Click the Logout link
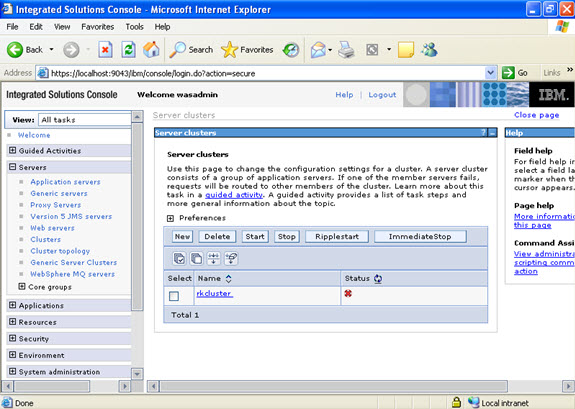The width and height of the screenshot is (575, 409). pyautogui.click(x=382, y=95)
